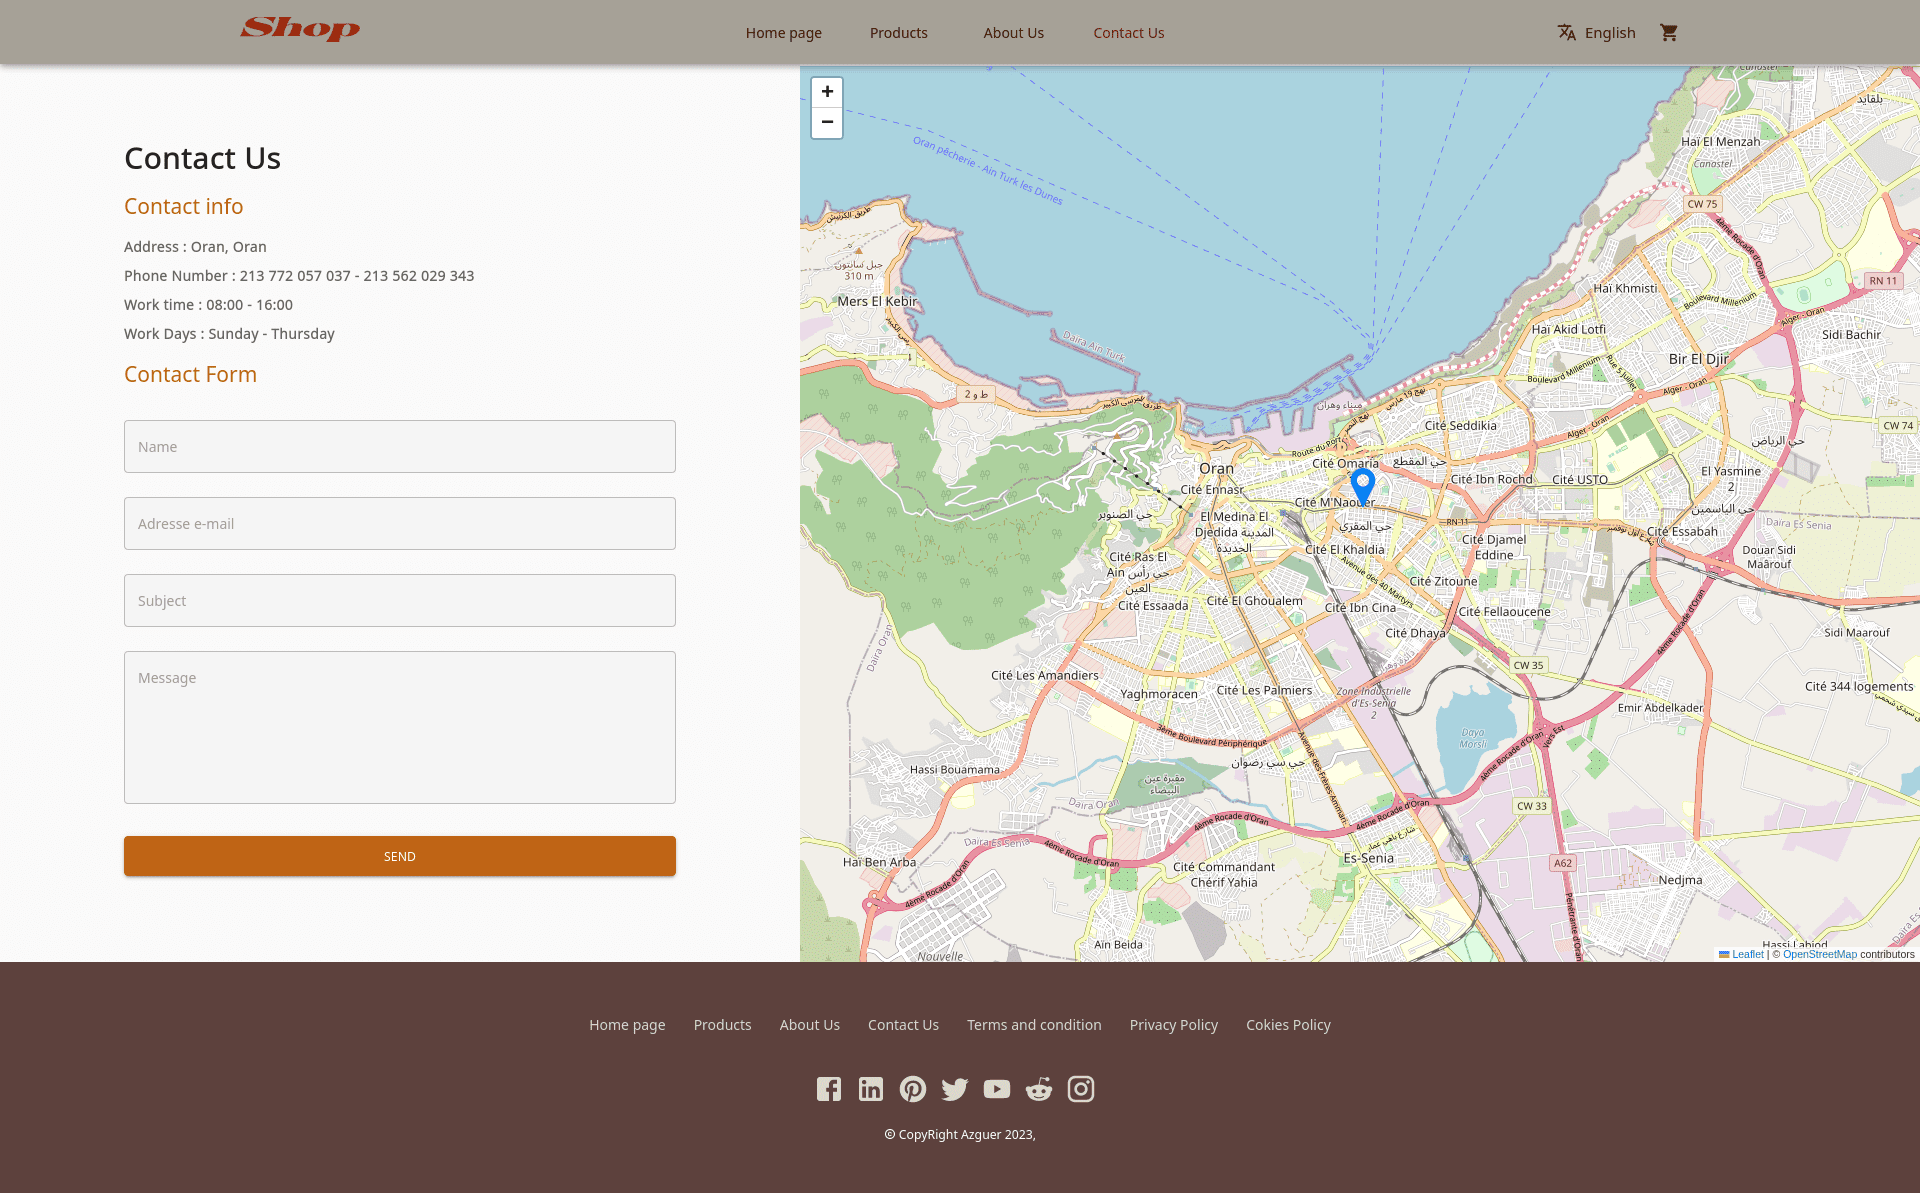Open Products in the top navigation

click(898, 33)
